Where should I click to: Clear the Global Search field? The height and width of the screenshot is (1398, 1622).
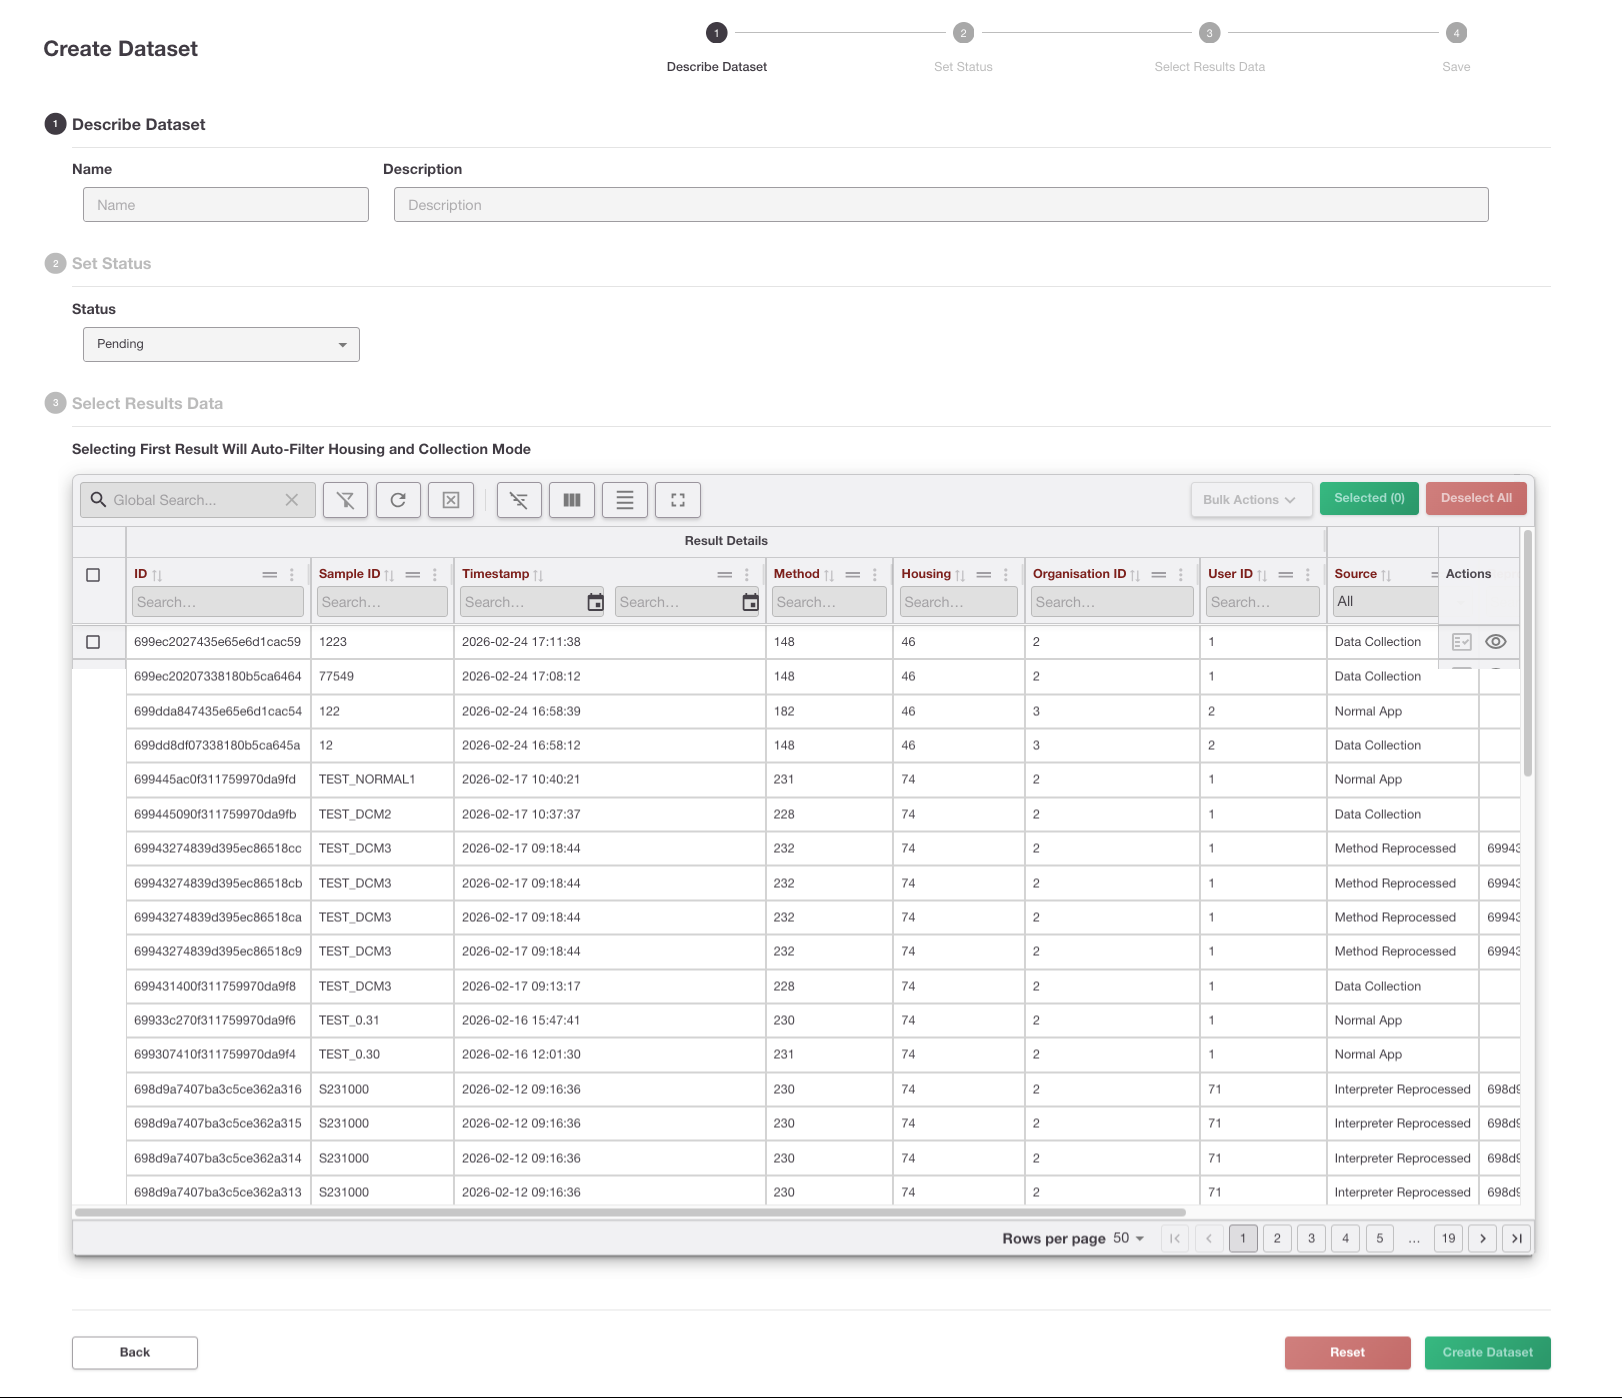pyautogui.click(x=292, y=500)
